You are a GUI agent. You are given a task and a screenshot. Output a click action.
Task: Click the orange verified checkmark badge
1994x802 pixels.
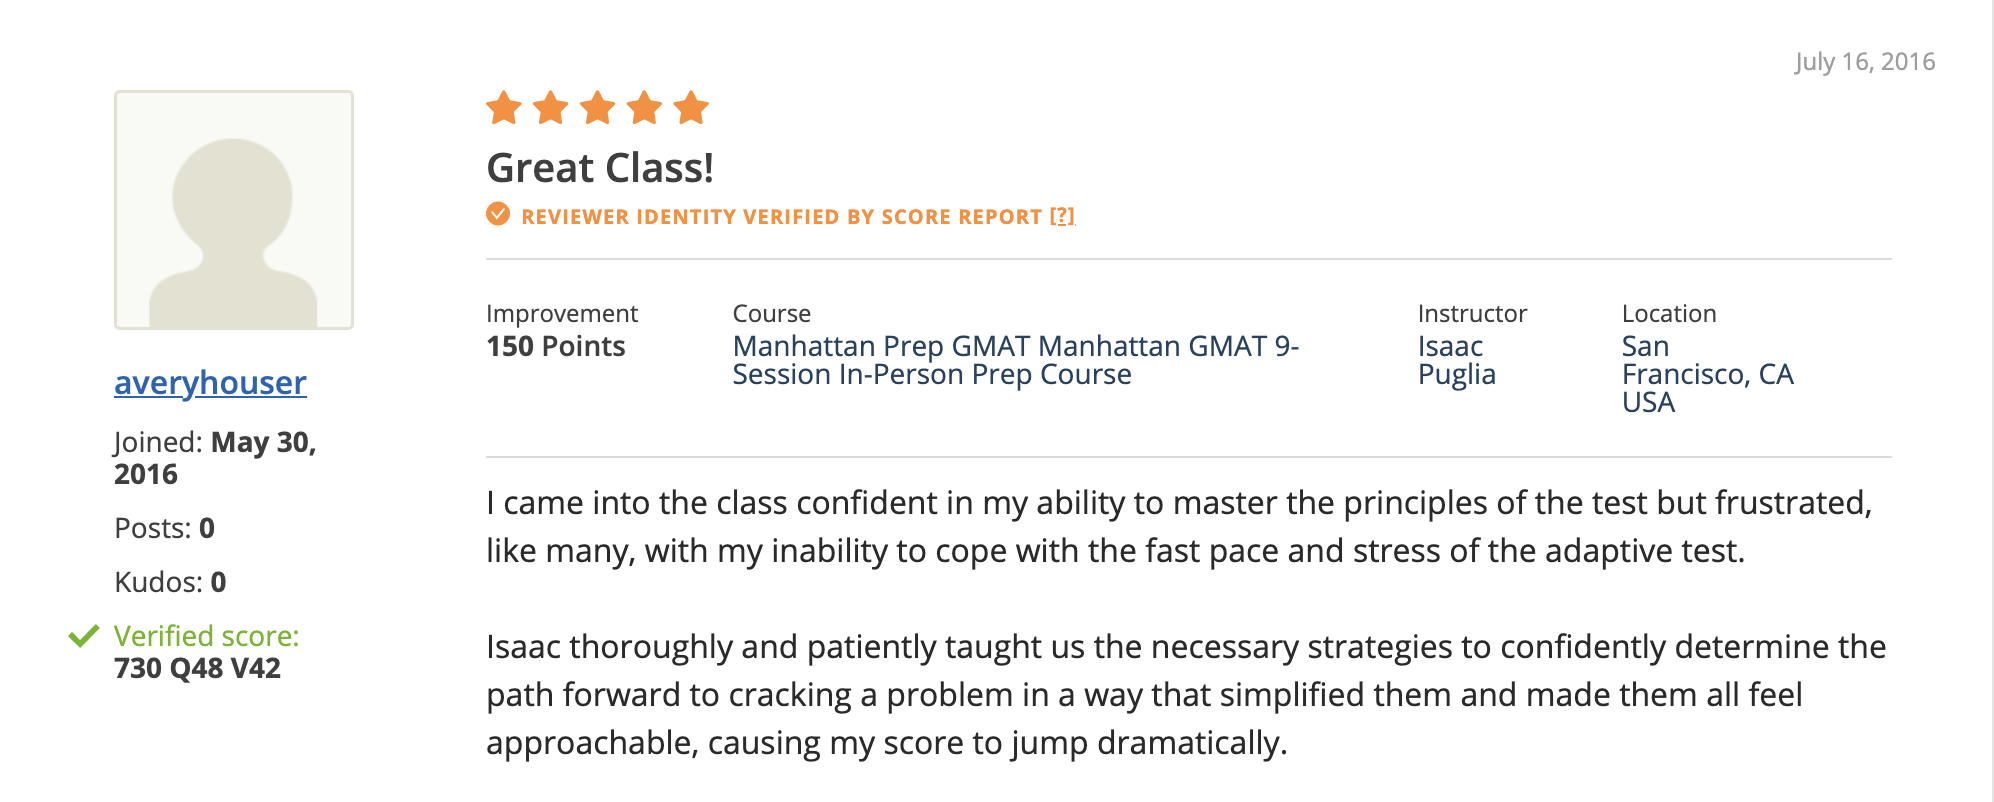[498, 215]
